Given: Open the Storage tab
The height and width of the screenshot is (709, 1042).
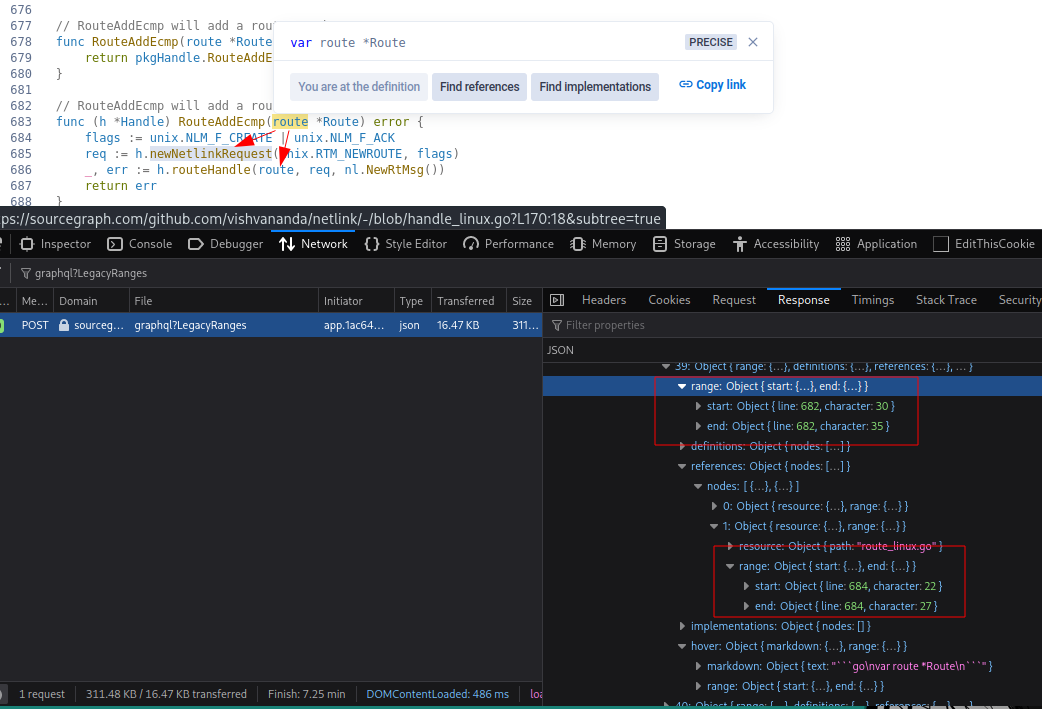Looking at the screenshot, I should pyautogui.click(x=684, y=244).
